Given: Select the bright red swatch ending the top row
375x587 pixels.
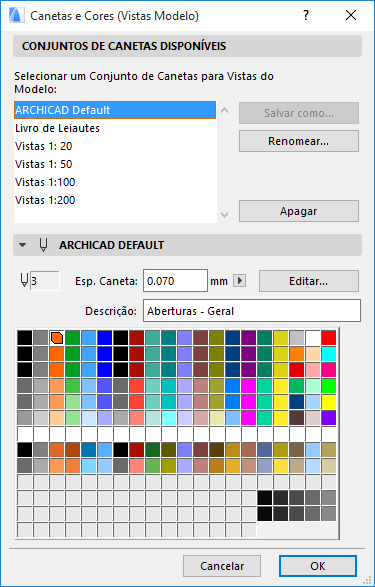Looking at the screenshot, I should click(x=329, y=338).
